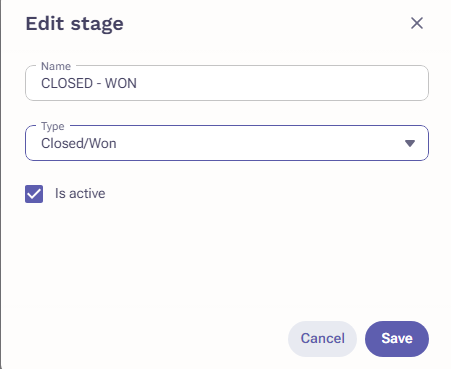Click the 'Edit stage' dialog heading

pyautogui.click(x=75, y=24)
